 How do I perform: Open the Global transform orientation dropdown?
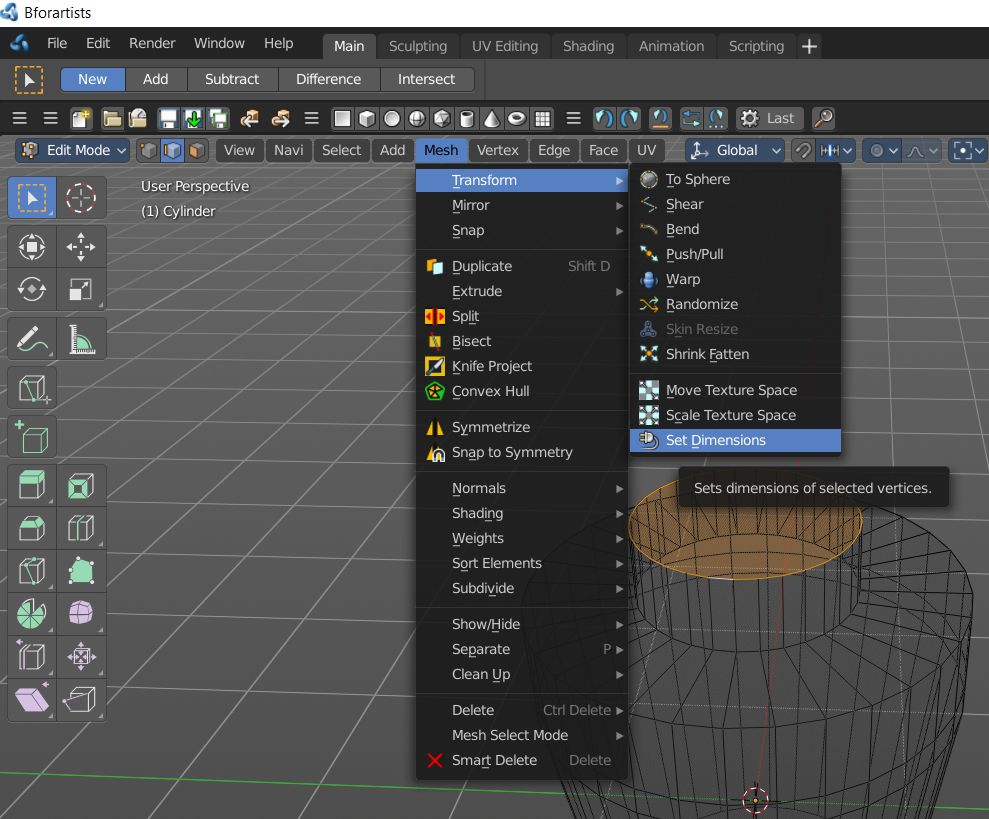[x=737, y=150]
